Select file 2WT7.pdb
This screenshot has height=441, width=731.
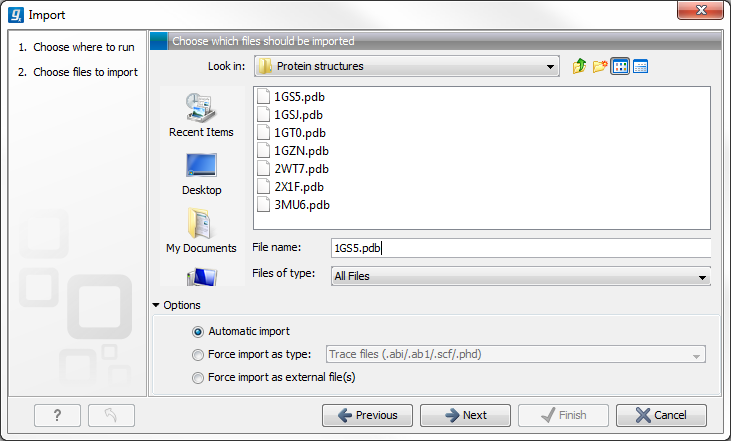coord(301,169)
